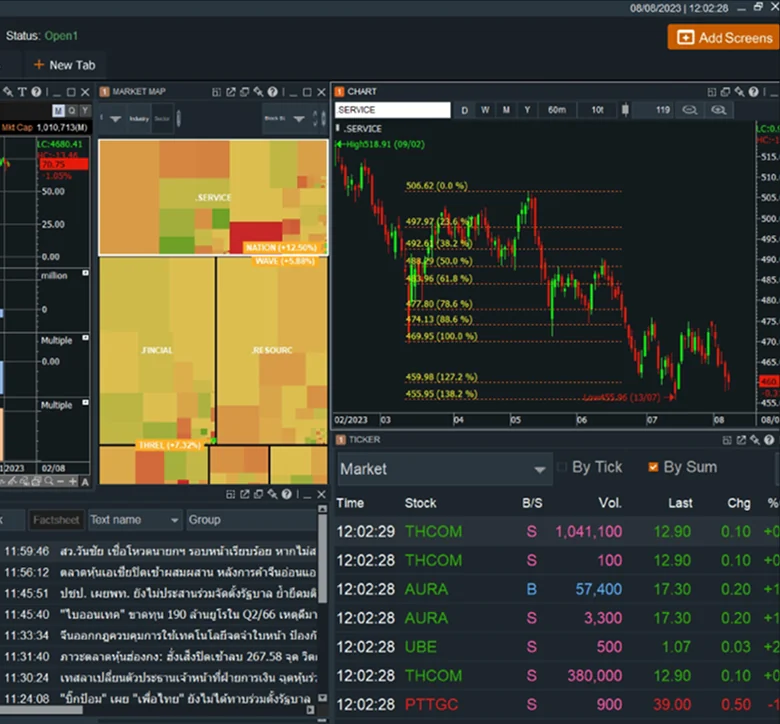Duplicate the Market Map panel
The image size is (780, 724).
click(244, 92)
